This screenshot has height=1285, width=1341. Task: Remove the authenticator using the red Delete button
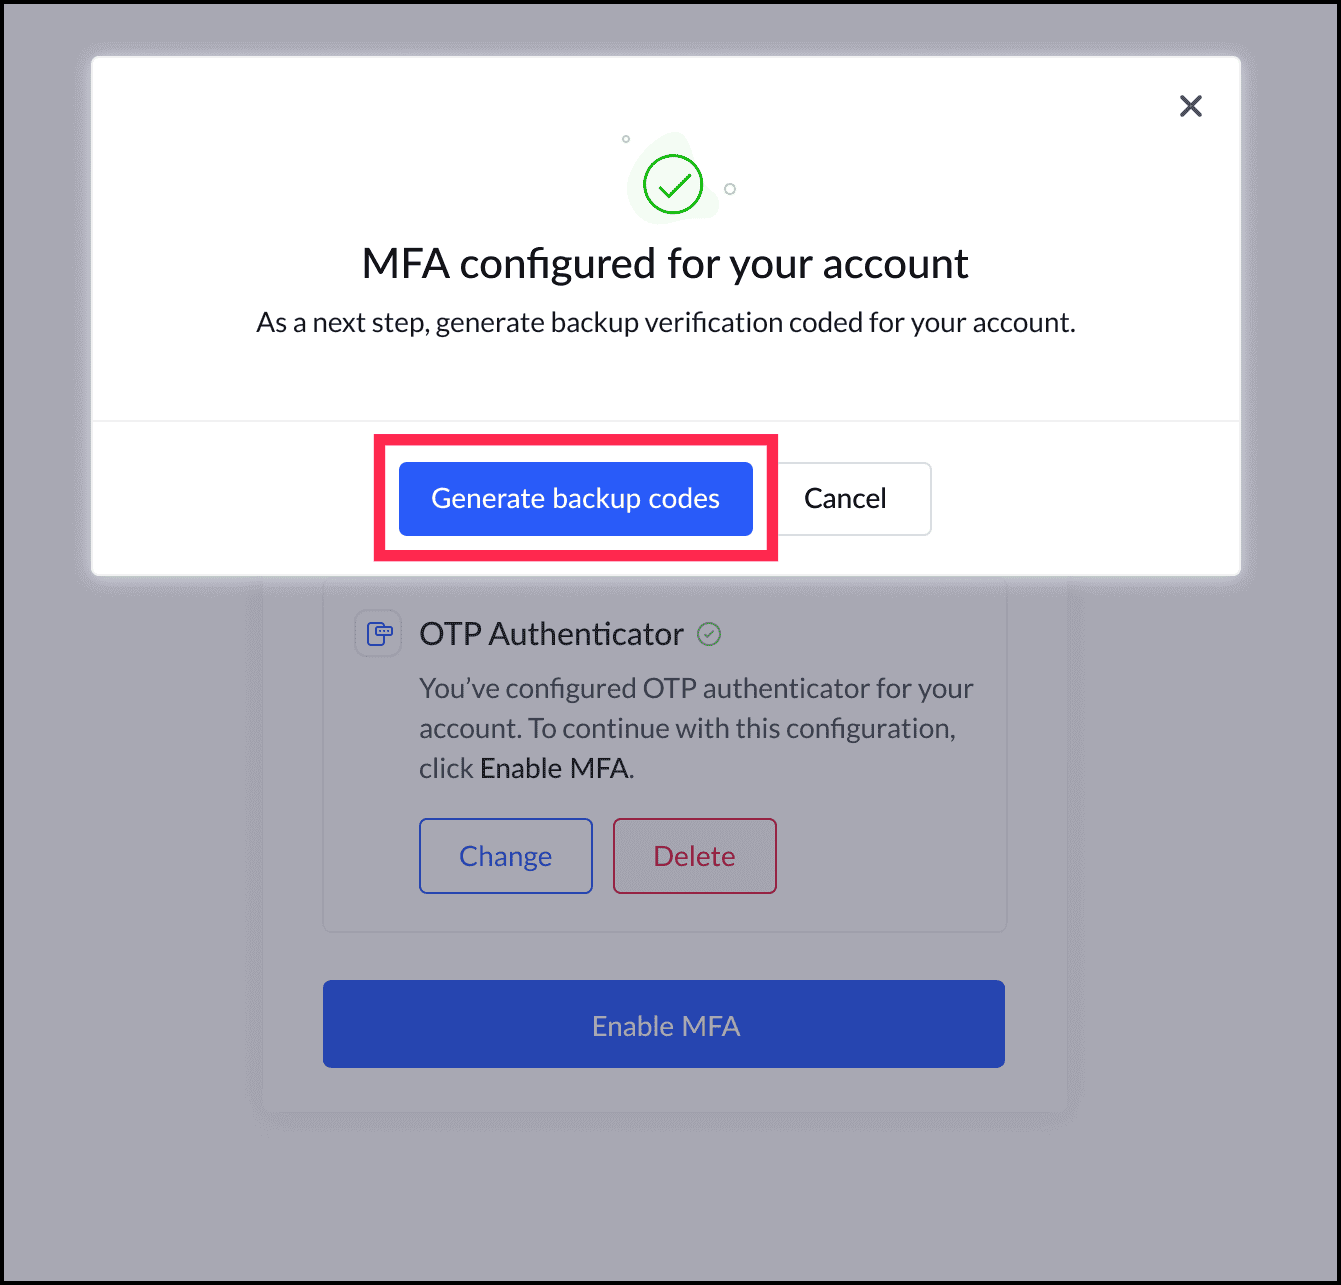[695, 856]
